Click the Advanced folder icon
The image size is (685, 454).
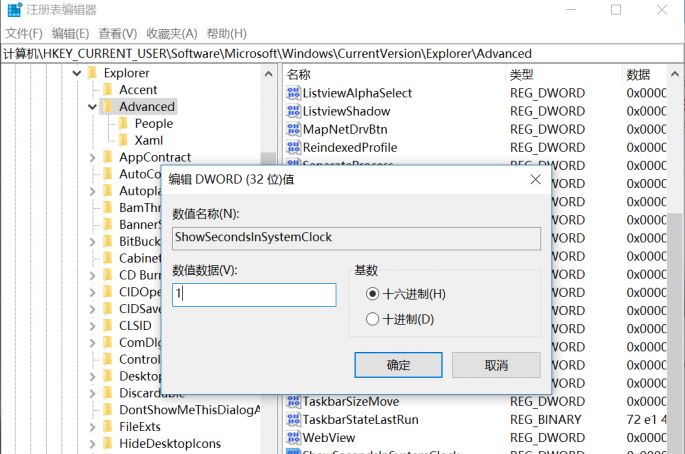[108, 107]
